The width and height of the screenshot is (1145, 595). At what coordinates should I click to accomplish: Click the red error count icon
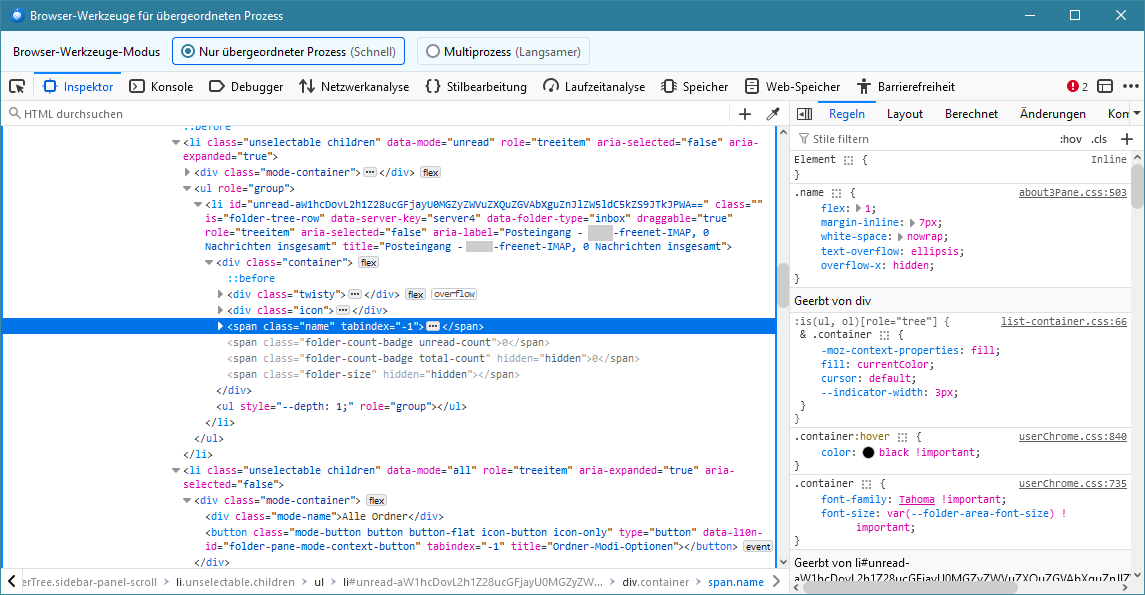click(1073, 87)
